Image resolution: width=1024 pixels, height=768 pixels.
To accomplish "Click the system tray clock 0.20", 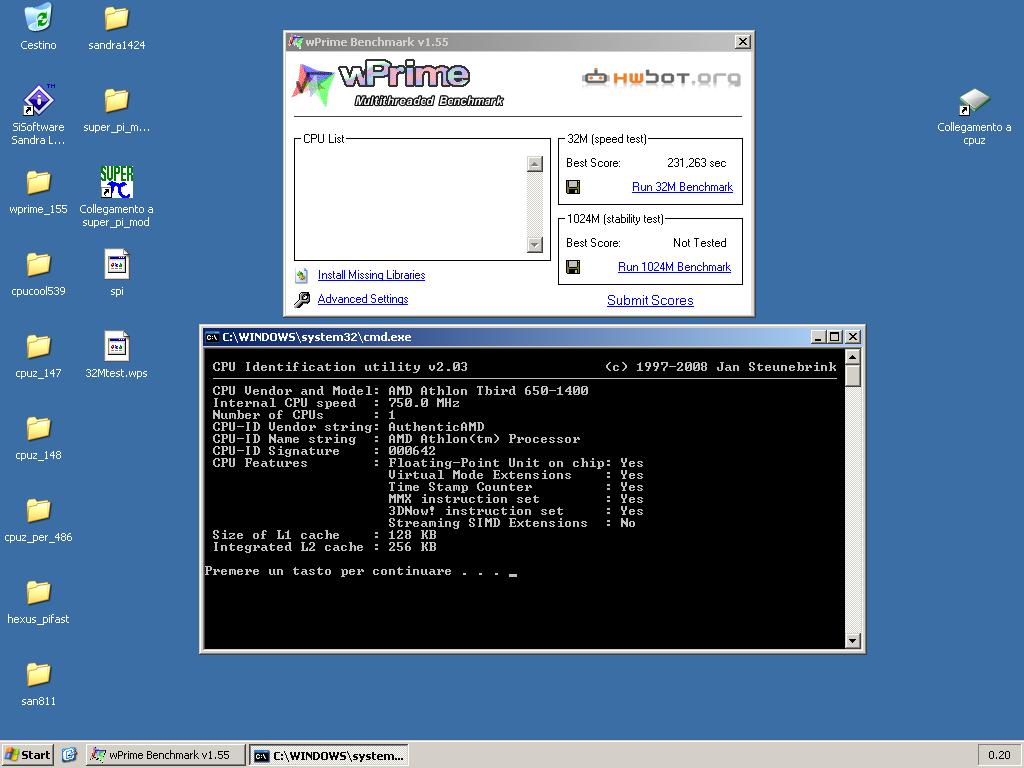I will click(999, 755).
